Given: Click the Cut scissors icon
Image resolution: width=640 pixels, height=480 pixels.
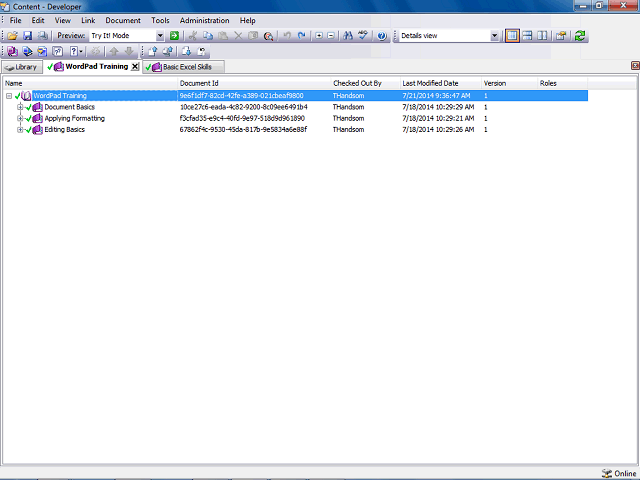Looking at the screenshot, I should [x=193, y=36].
